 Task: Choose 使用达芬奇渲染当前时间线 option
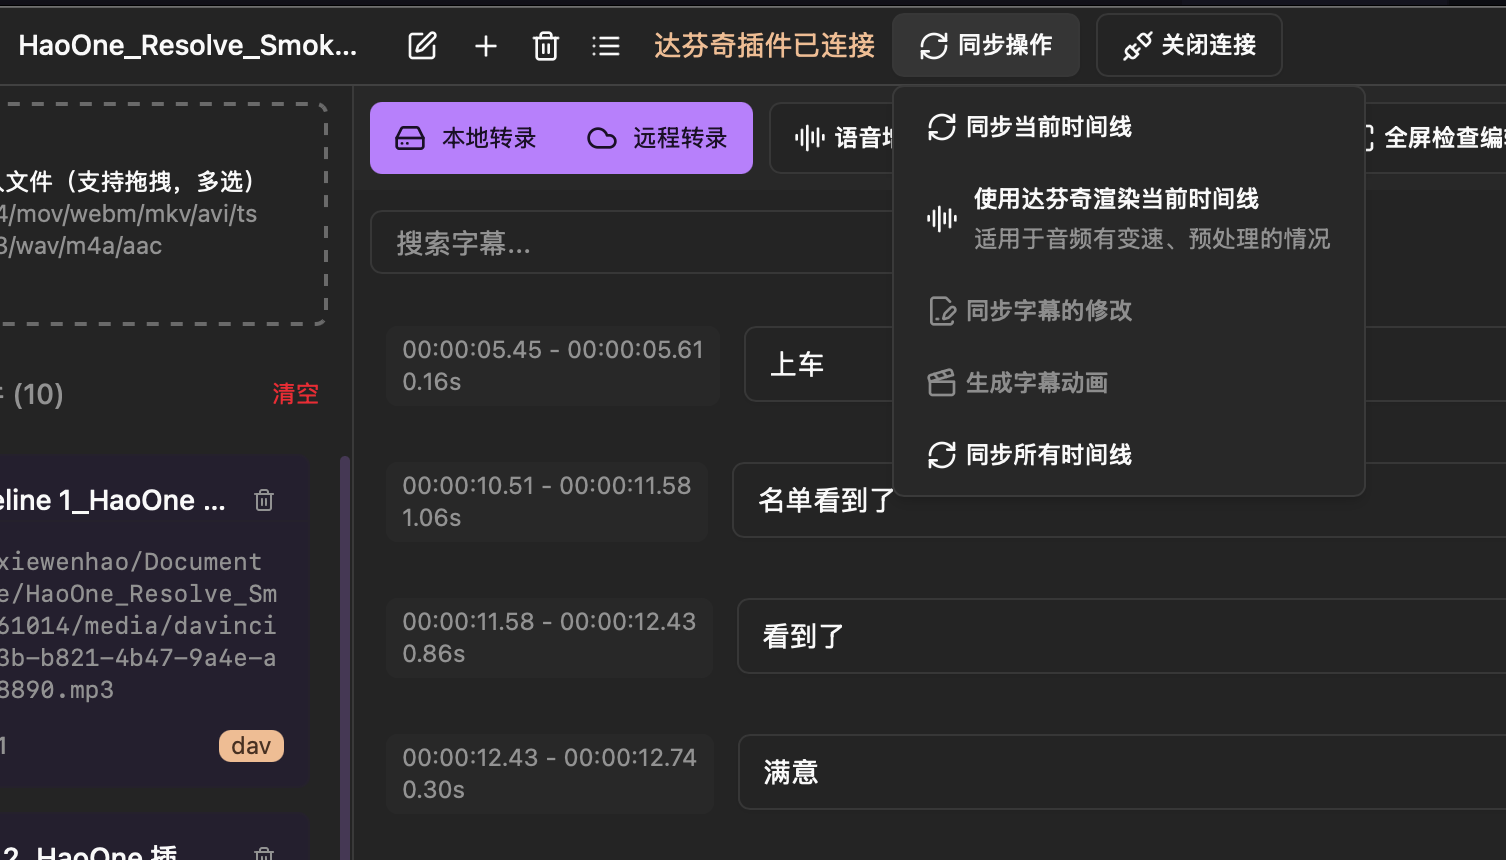[x=1129, y=218]
